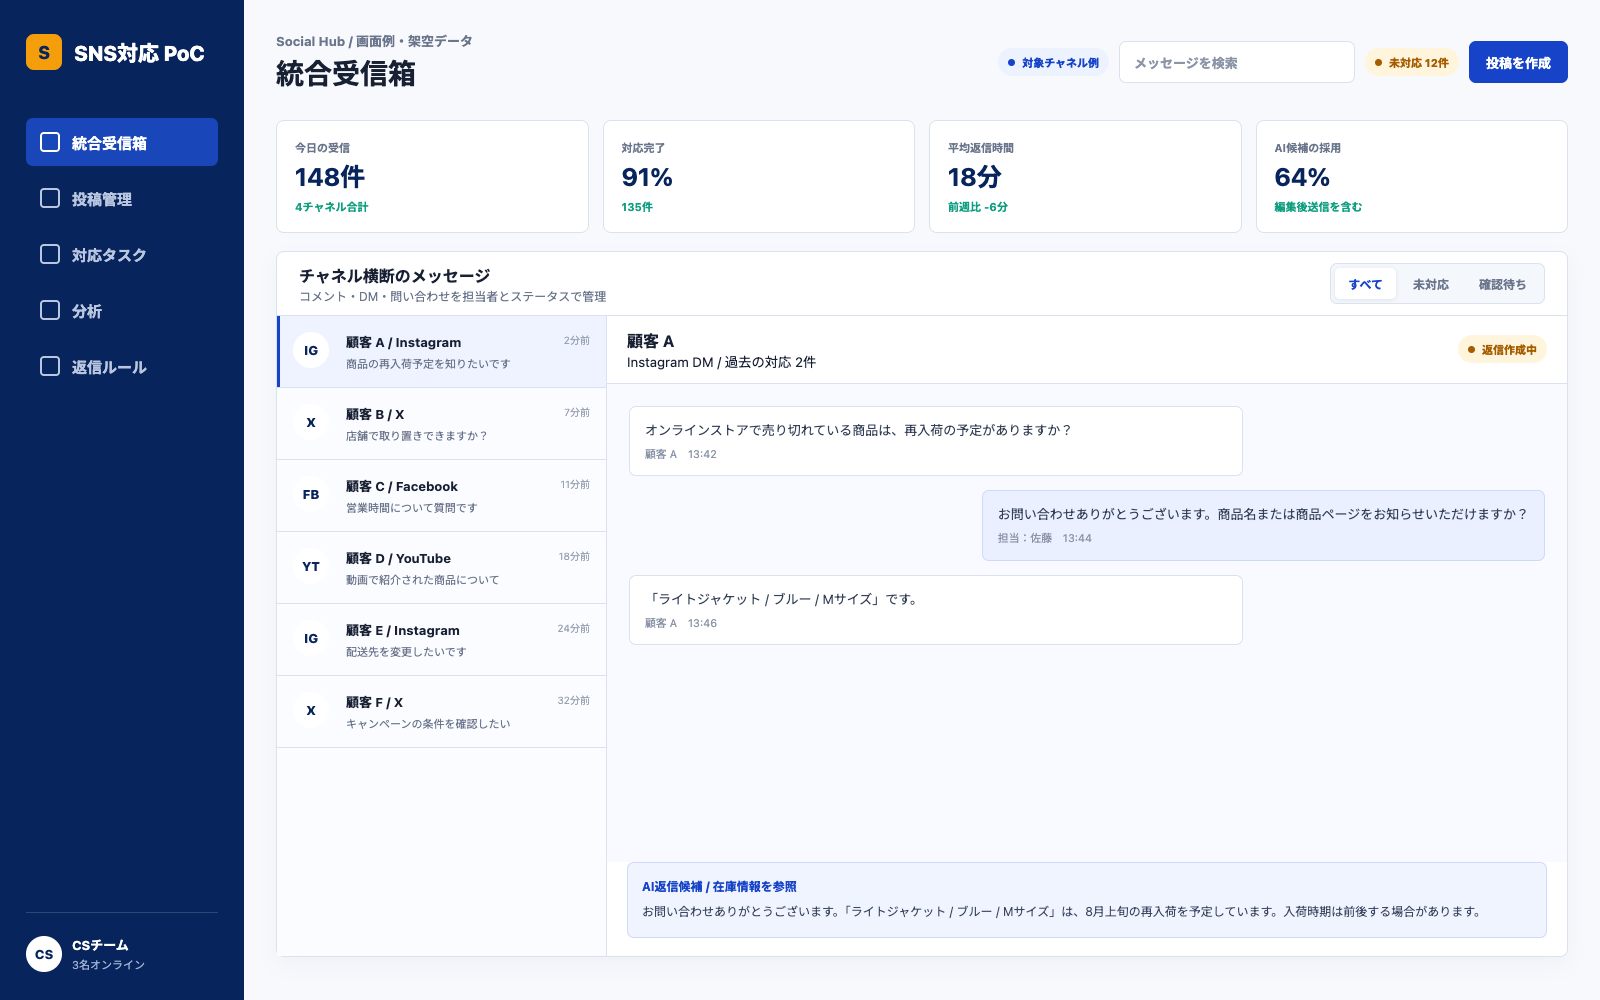Image resolution: width=1600 pixels, height=1000 pixels.
Task: Click the AI返信候補 / 在庫情報を参照 heading
Action: point(719,886)
